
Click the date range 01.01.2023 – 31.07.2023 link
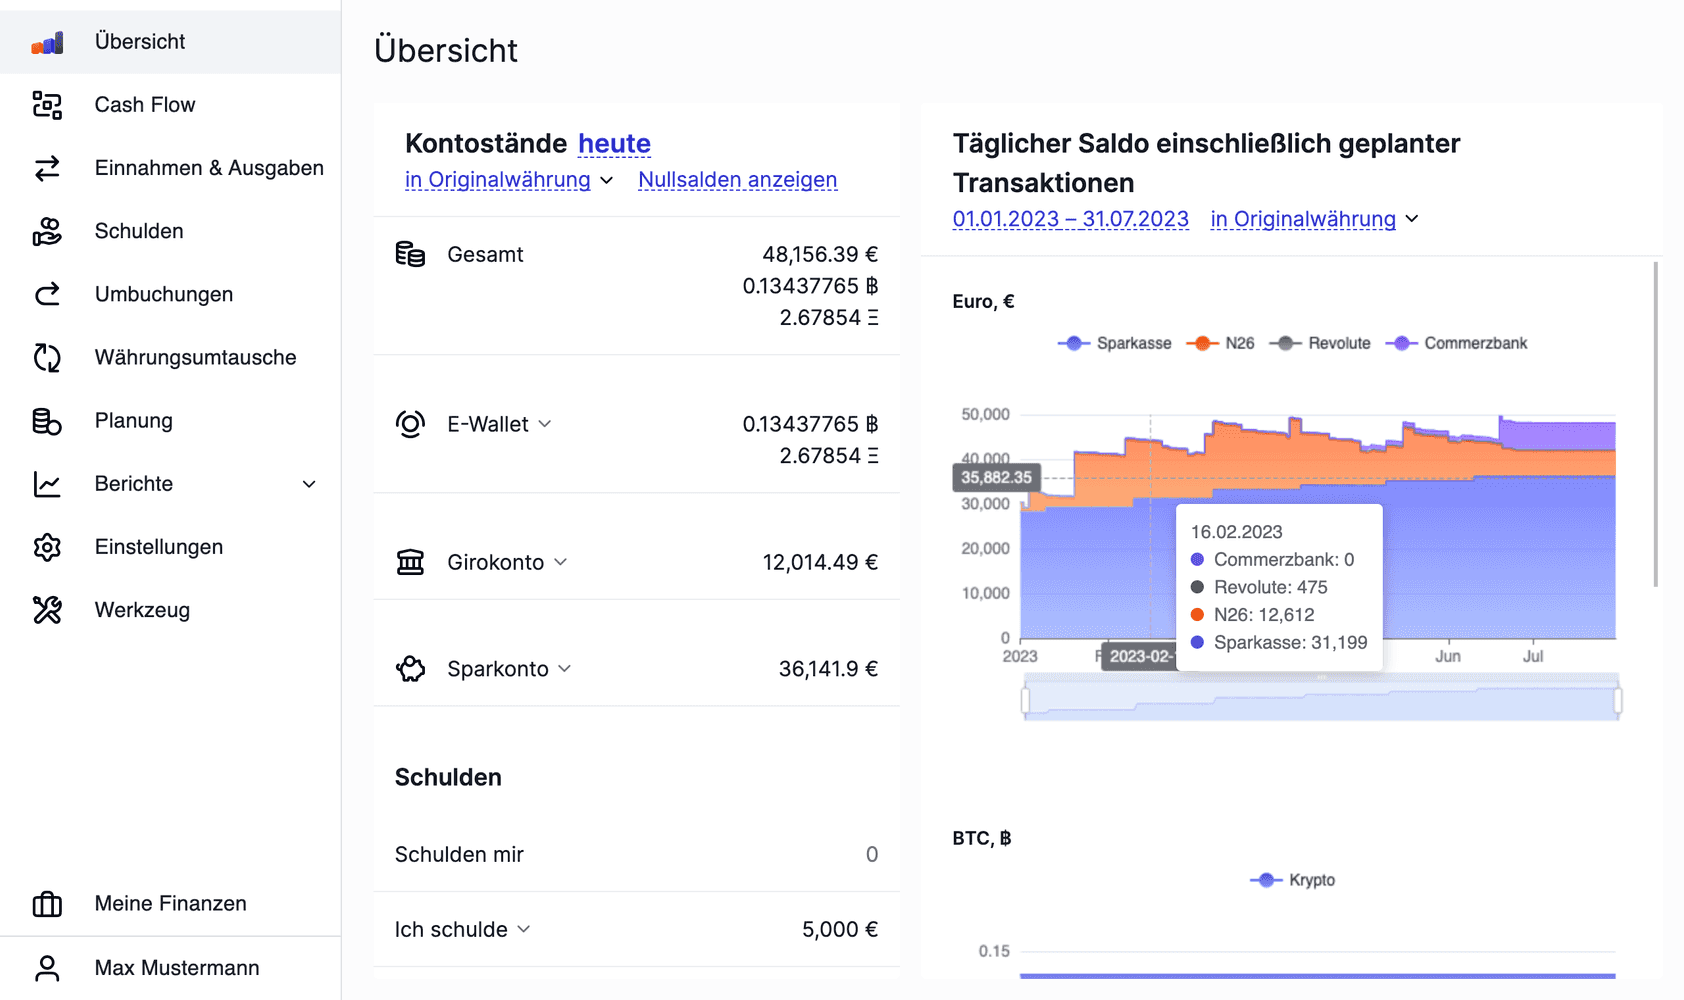[1070, 219]
